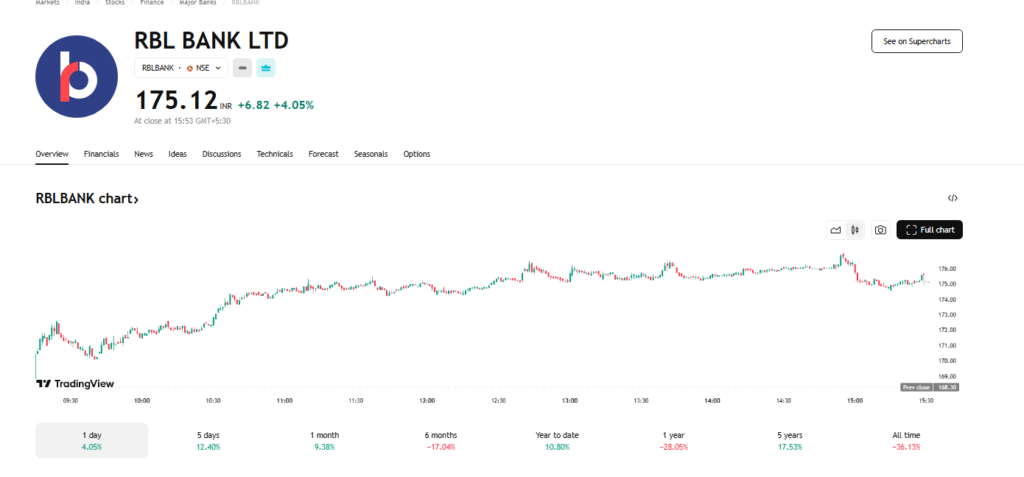This screenshot has width=1024, height=477.
Task: Go to the Ideas tab
Action: 178,154
